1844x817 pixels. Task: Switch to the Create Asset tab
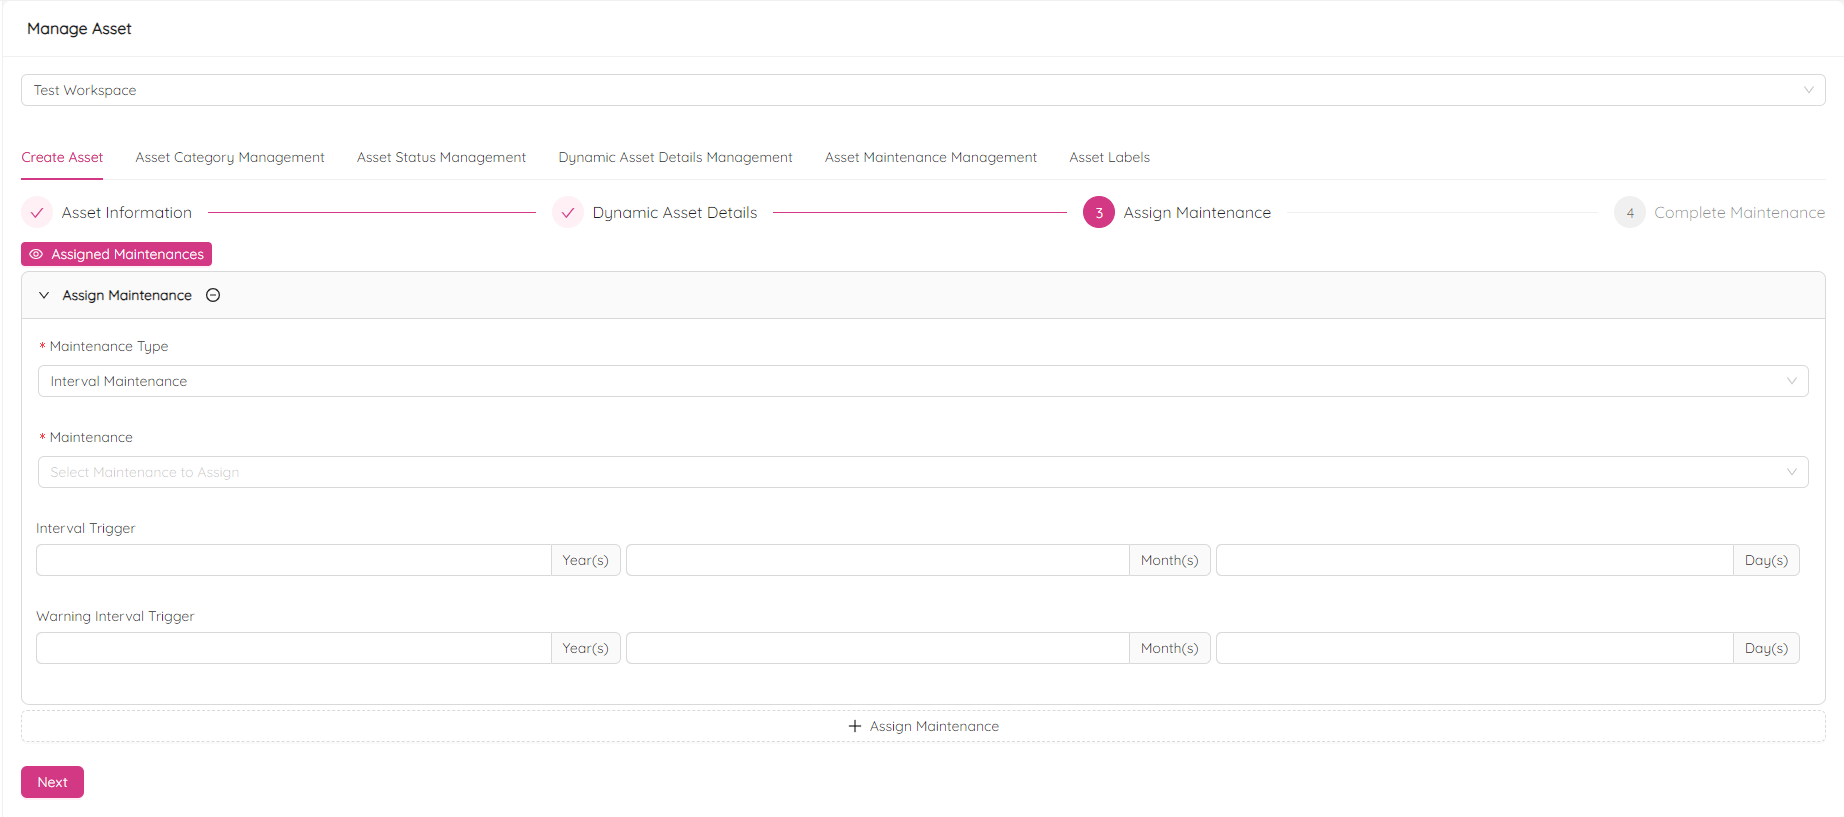(62, 157)
